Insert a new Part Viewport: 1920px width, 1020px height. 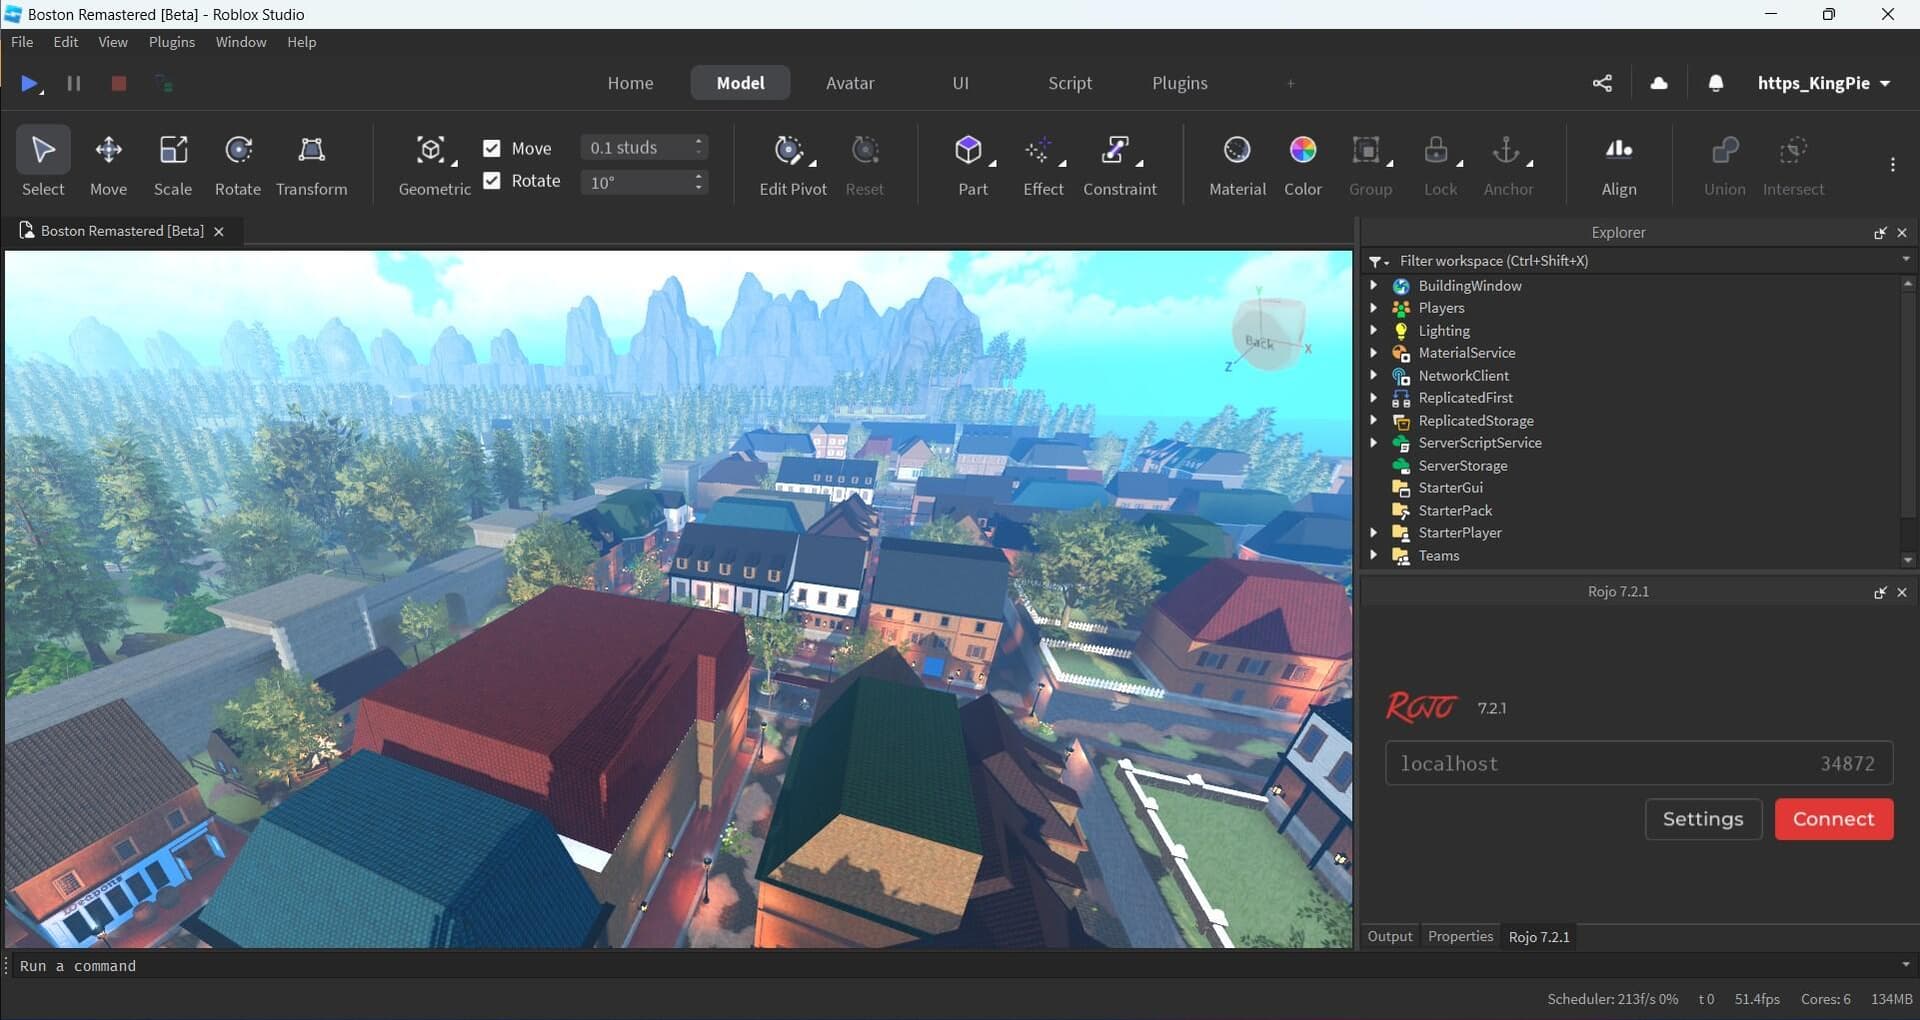coord(972,163)
